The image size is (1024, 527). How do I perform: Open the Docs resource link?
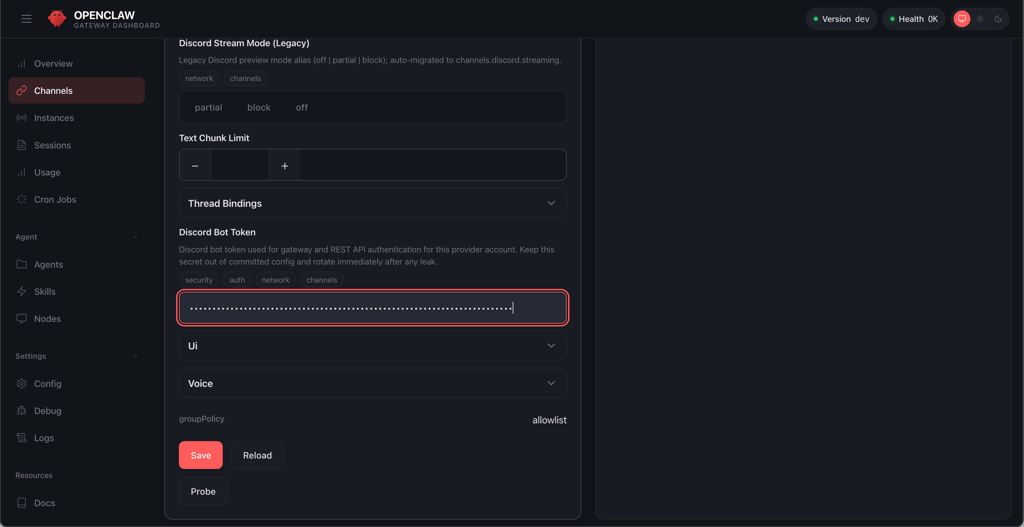[x=76, y=503]
